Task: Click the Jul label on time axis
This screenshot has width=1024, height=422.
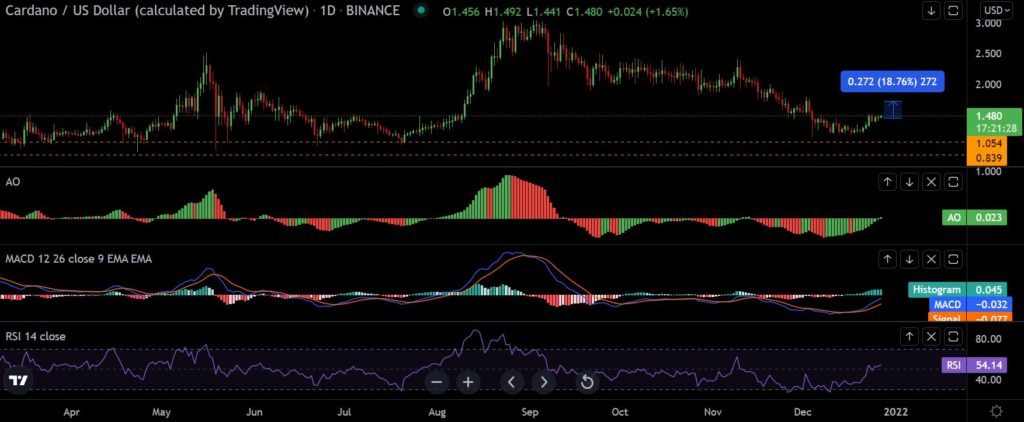Action: pos(345,412)
